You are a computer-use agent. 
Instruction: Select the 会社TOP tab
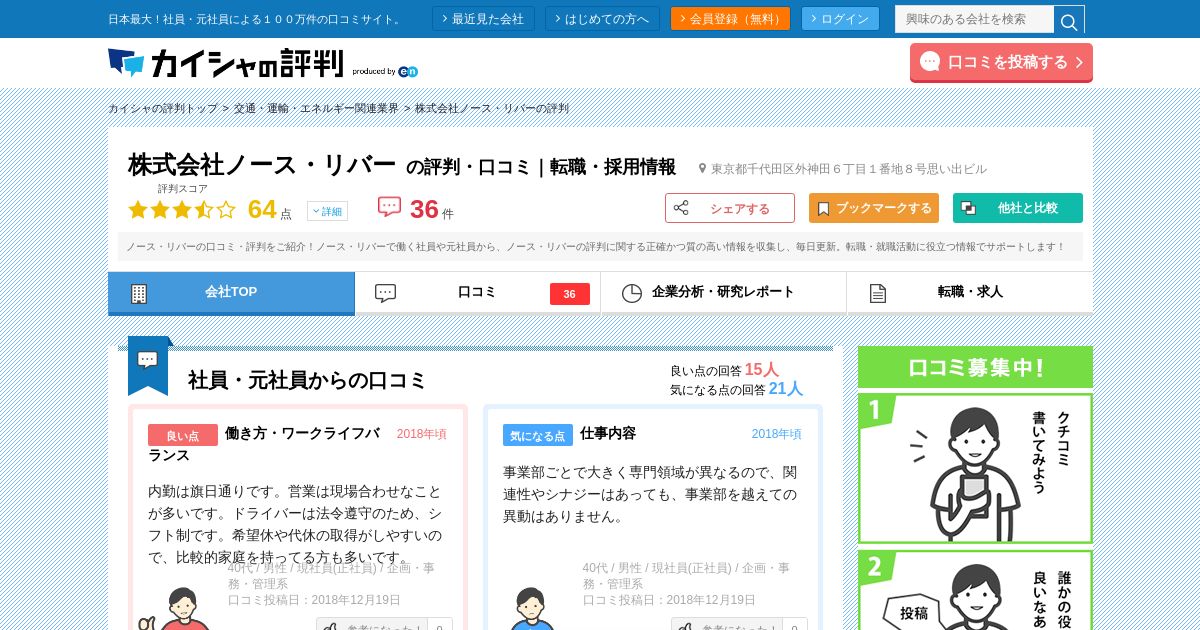tap(231, 293)
